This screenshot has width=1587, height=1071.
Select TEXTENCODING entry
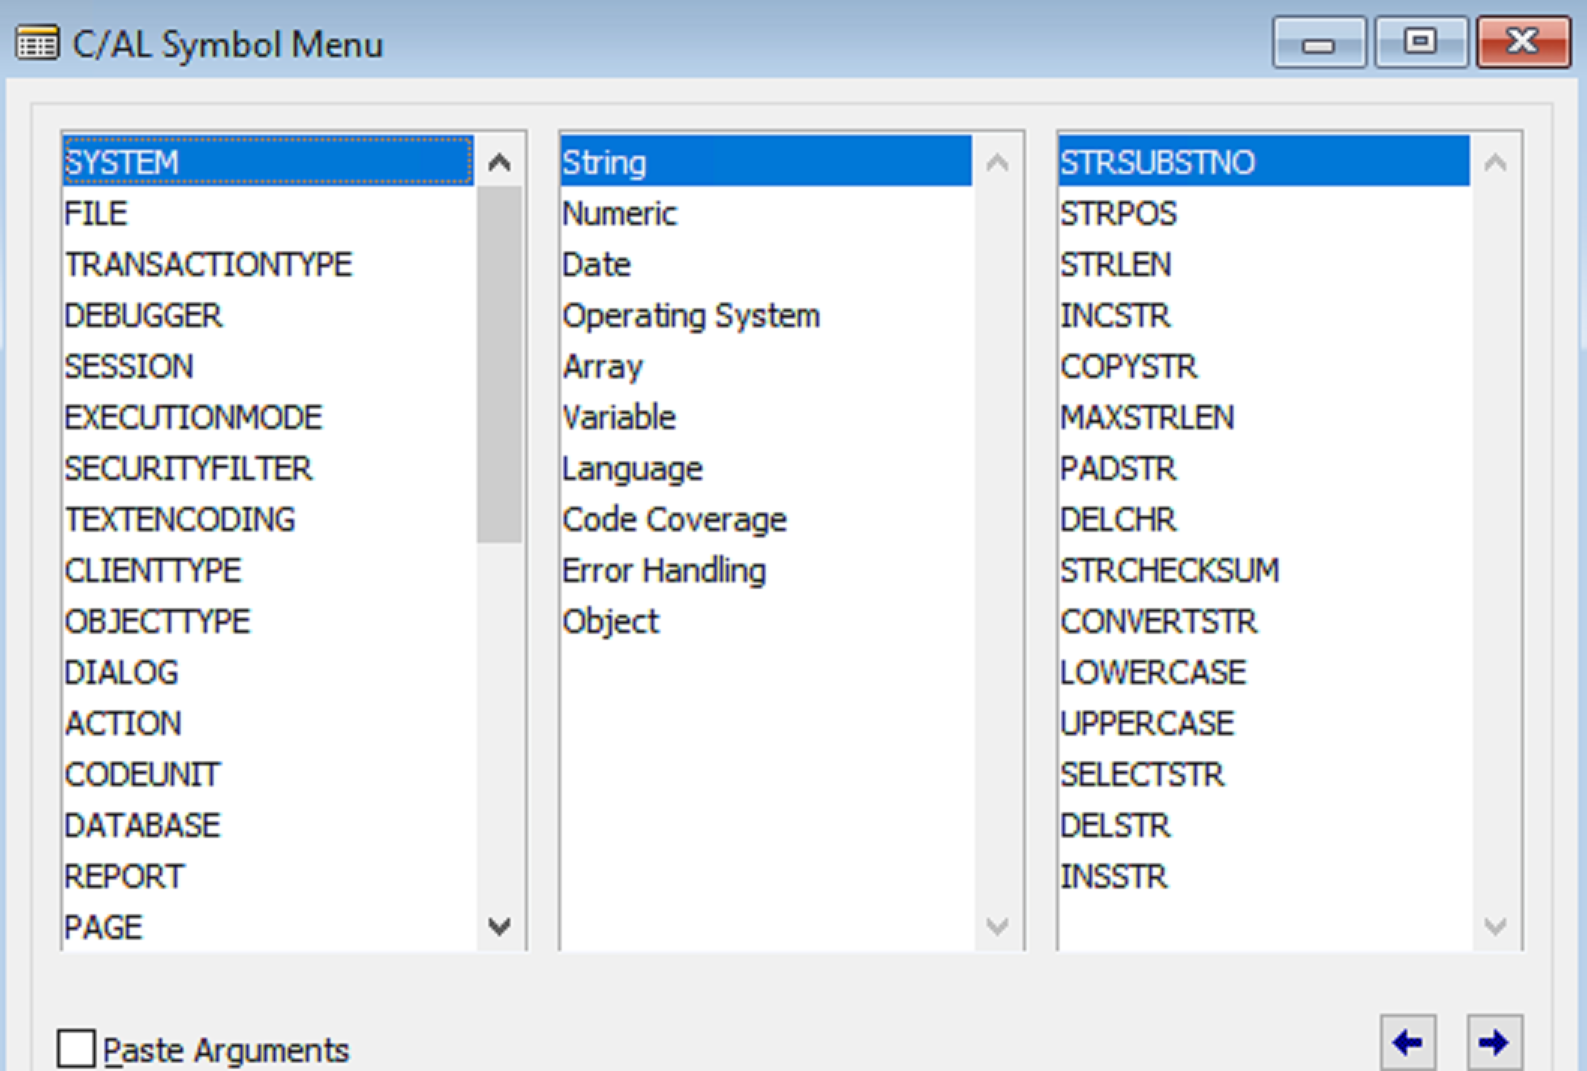267,519
